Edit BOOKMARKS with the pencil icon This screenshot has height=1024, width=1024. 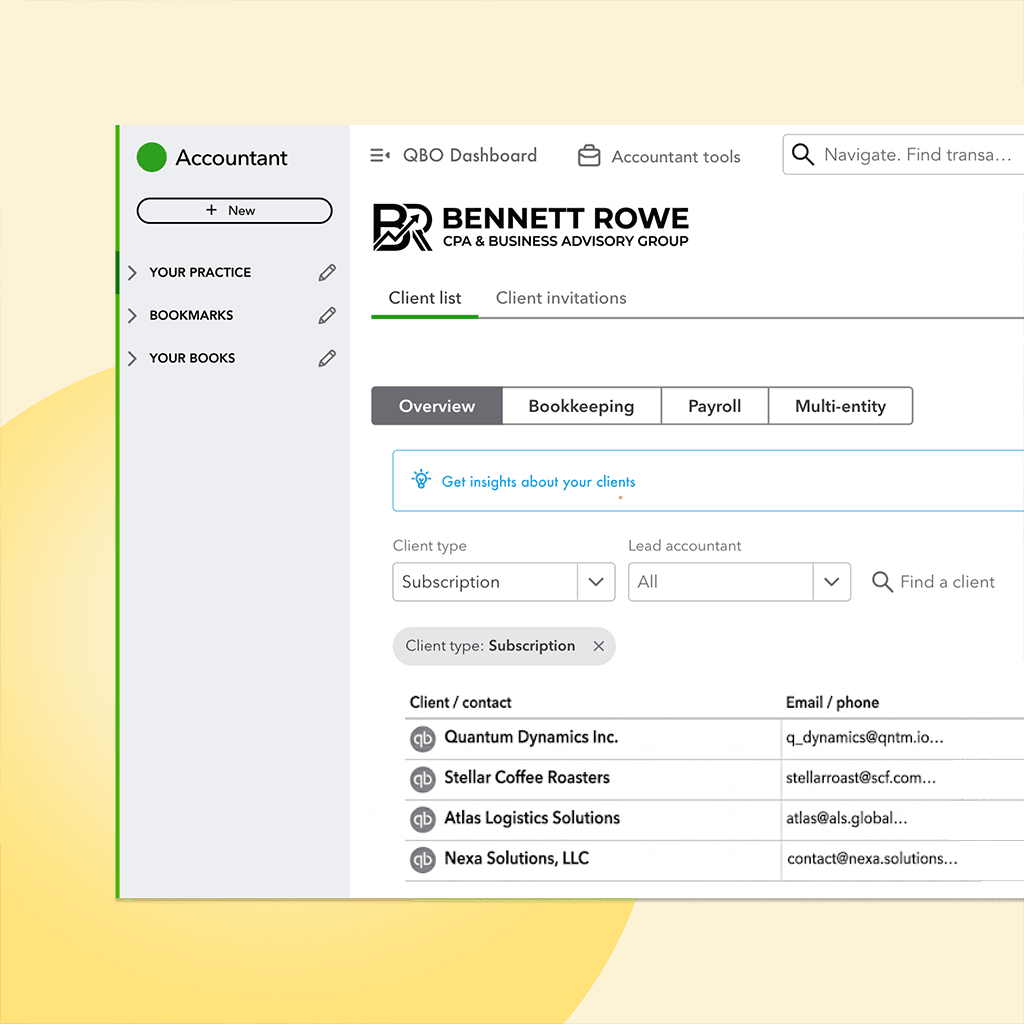(x=327, y=315)
